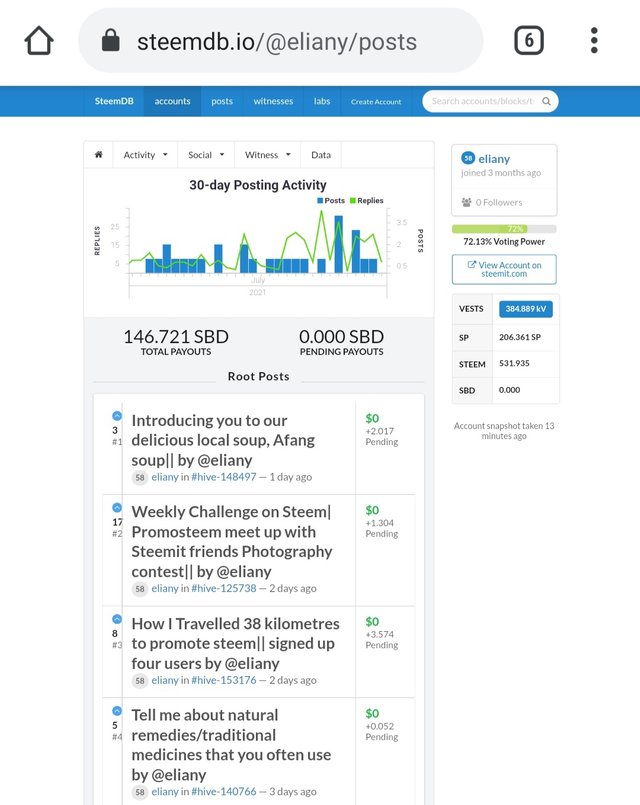The height and width of the screenshot is (805, 640).
Task: Click 58 badge under natural remedies post
Action: click(x=140, y=792)
